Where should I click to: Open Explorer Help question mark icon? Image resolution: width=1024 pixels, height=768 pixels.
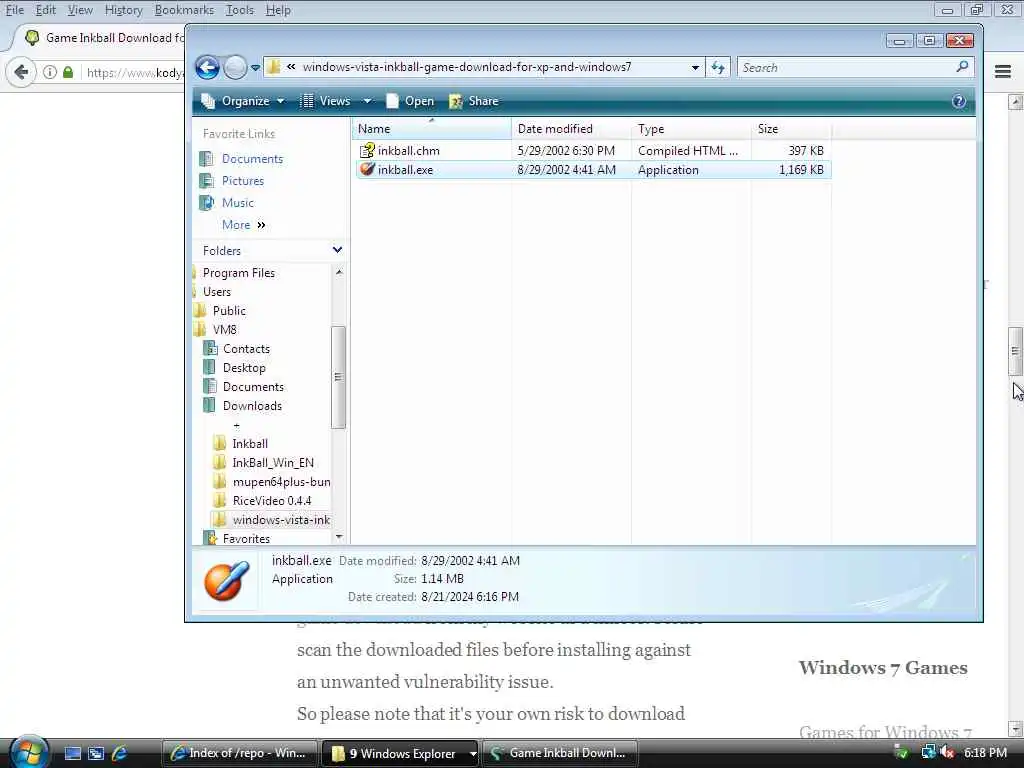959,101
